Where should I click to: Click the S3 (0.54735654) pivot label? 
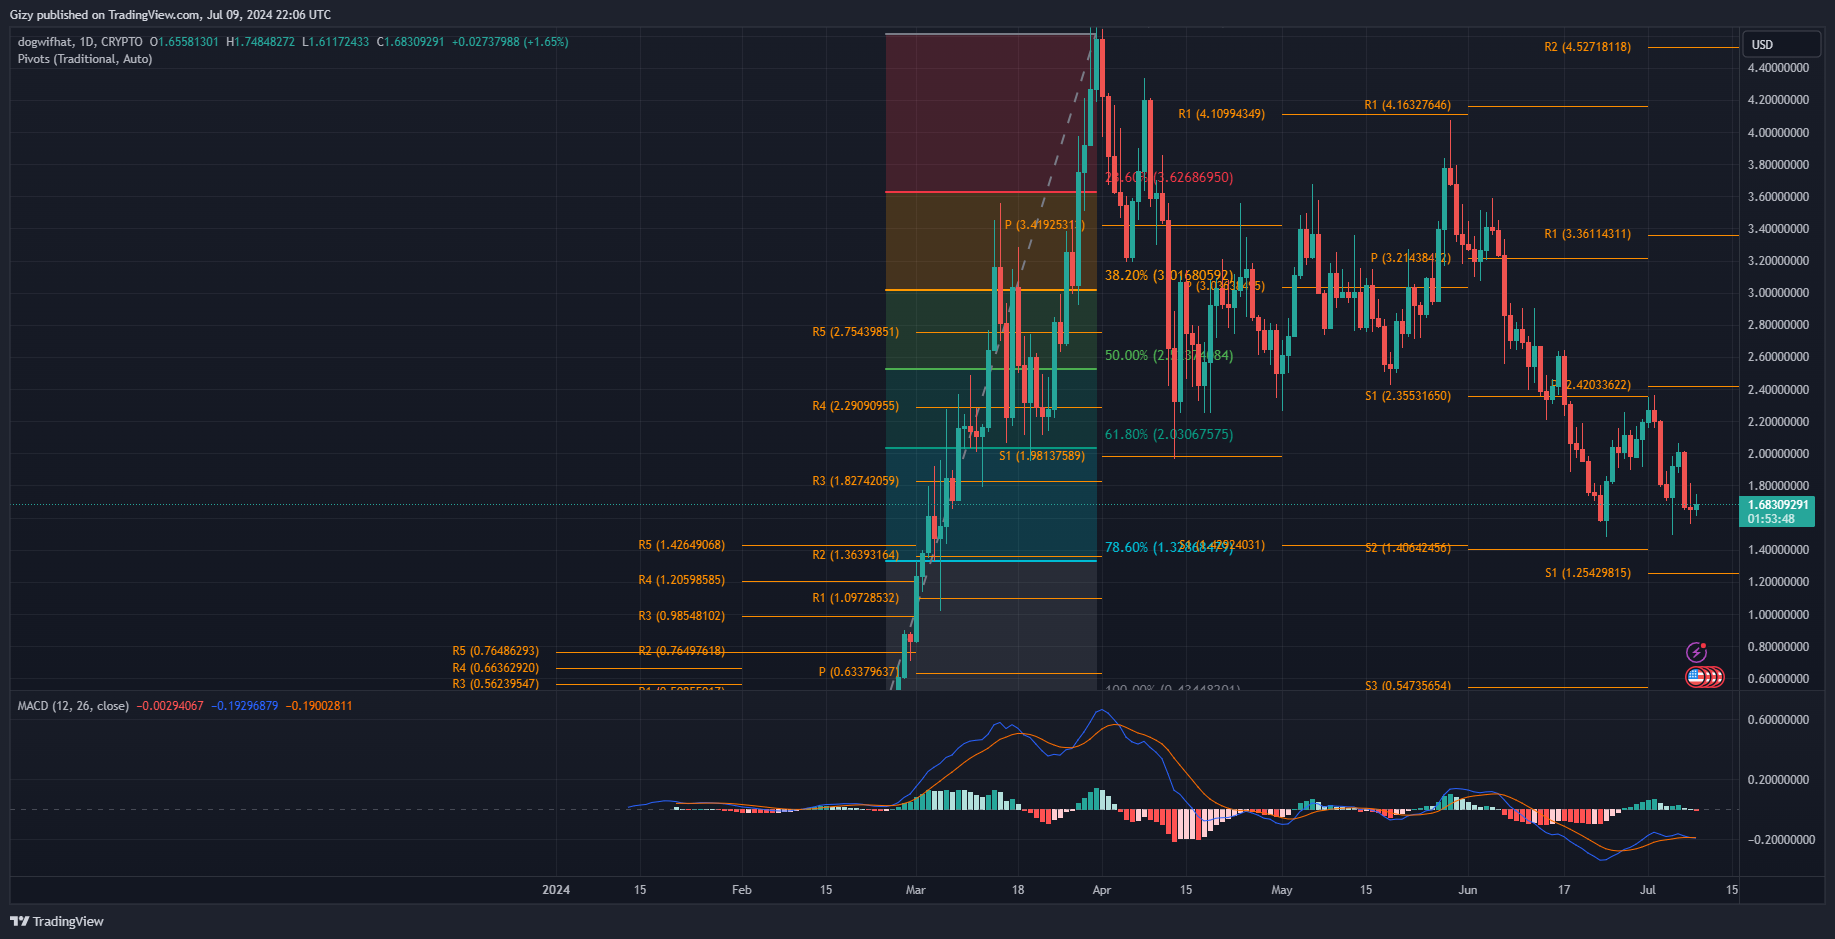(x=1407, y=685)
